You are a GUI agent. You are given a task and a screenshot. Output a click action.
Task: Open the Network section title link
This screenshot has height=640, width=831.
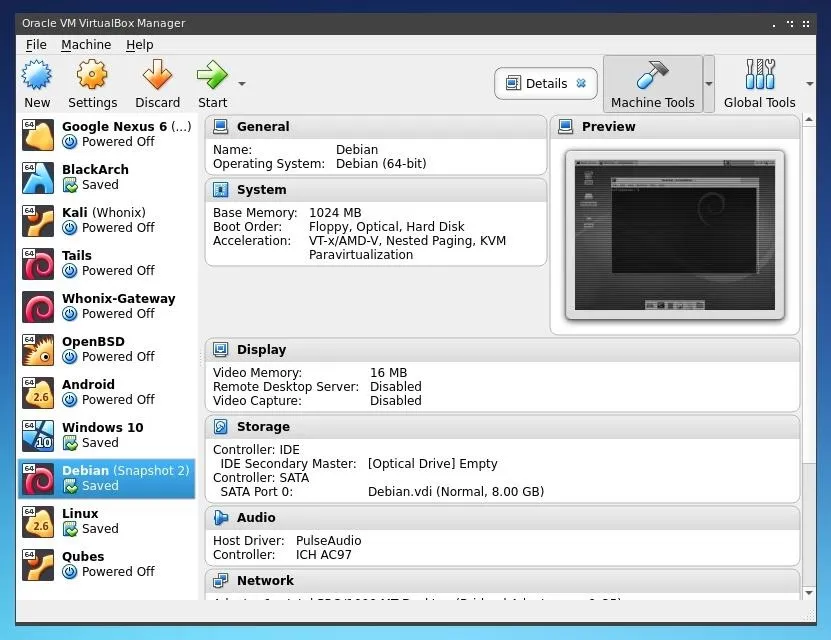click(265, 581)
